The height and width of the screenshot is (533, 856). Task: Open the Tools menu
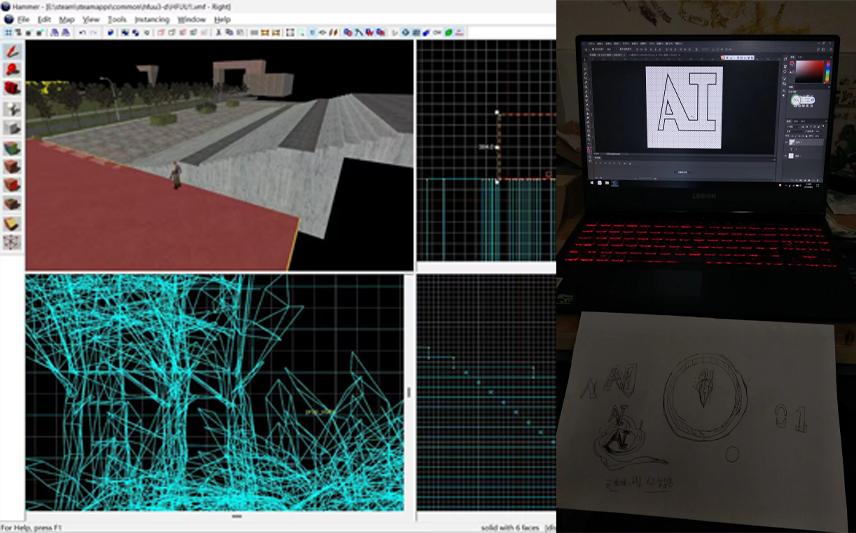click(x=118, y=19)
